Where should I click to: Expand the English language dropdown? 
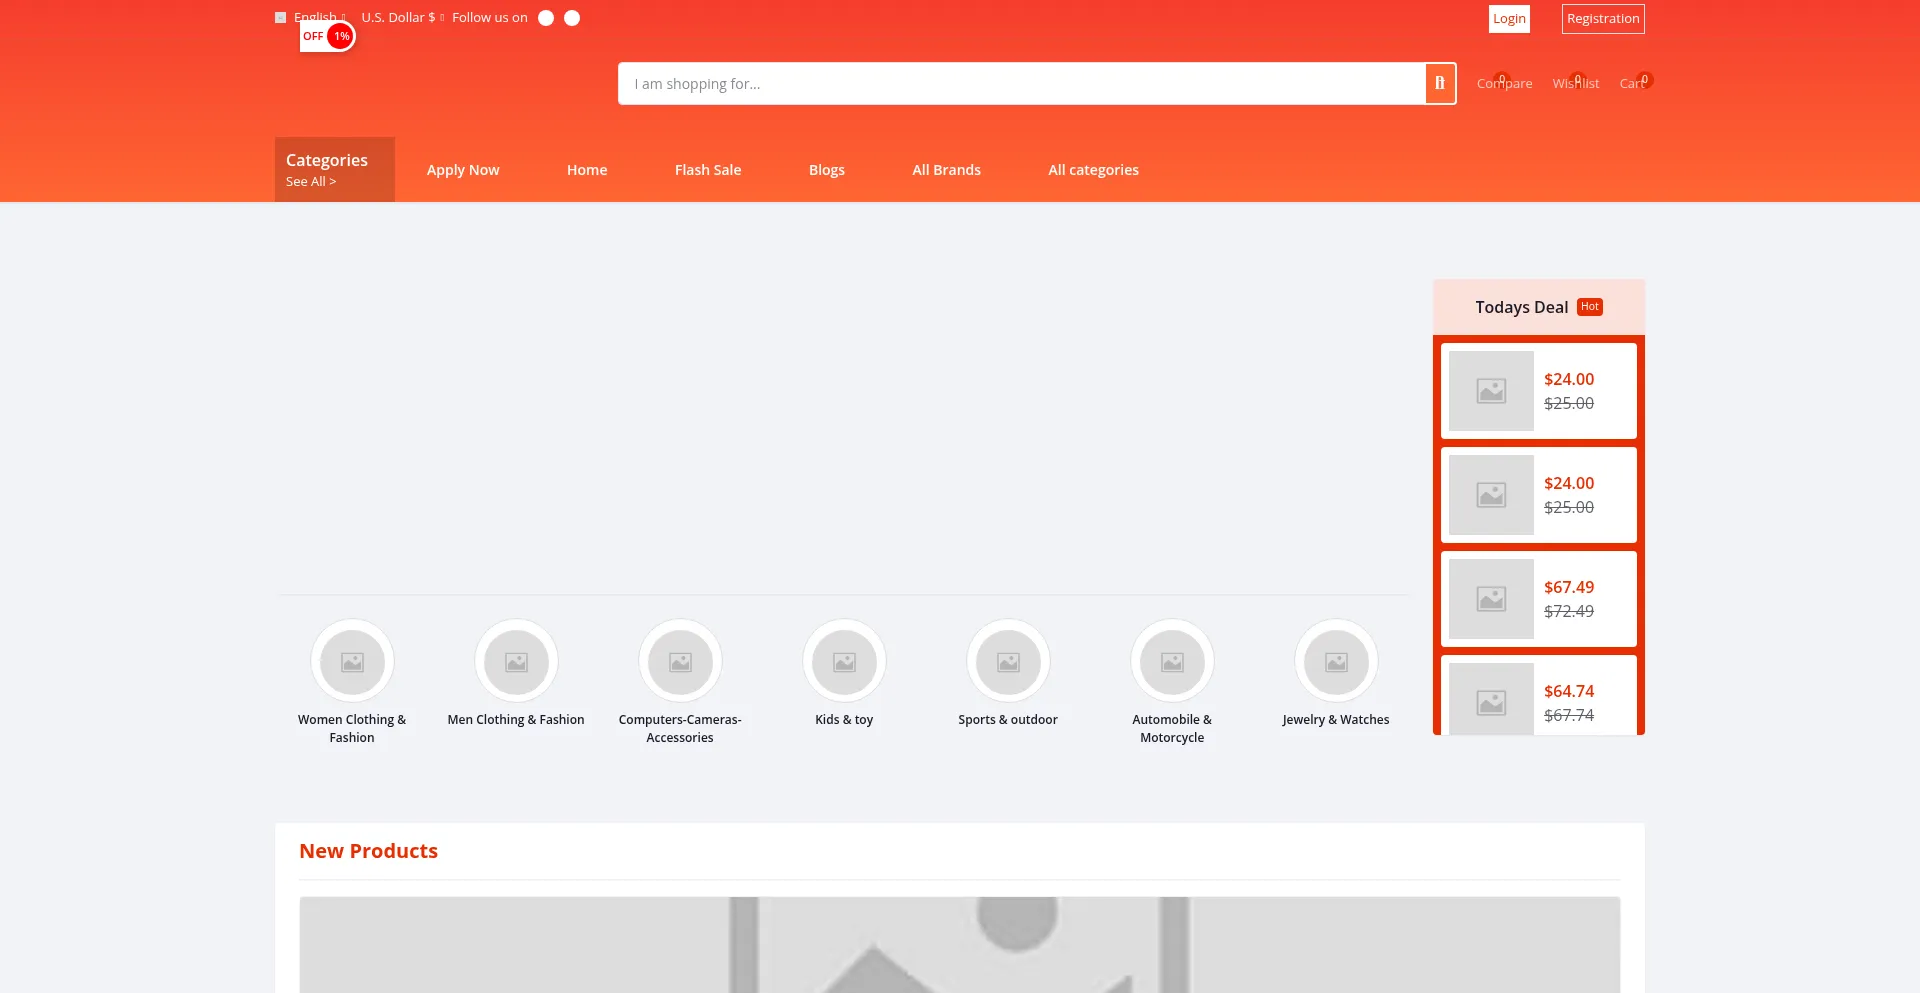click(x=318, y=17)
